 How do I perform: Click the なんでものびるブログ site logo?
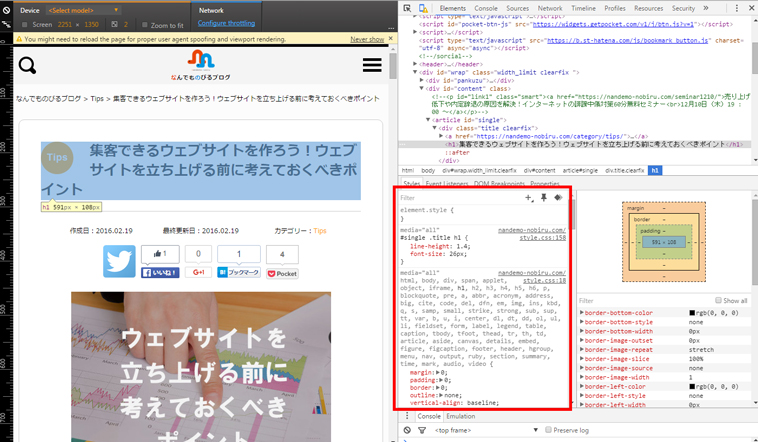[x=201, y=65]
